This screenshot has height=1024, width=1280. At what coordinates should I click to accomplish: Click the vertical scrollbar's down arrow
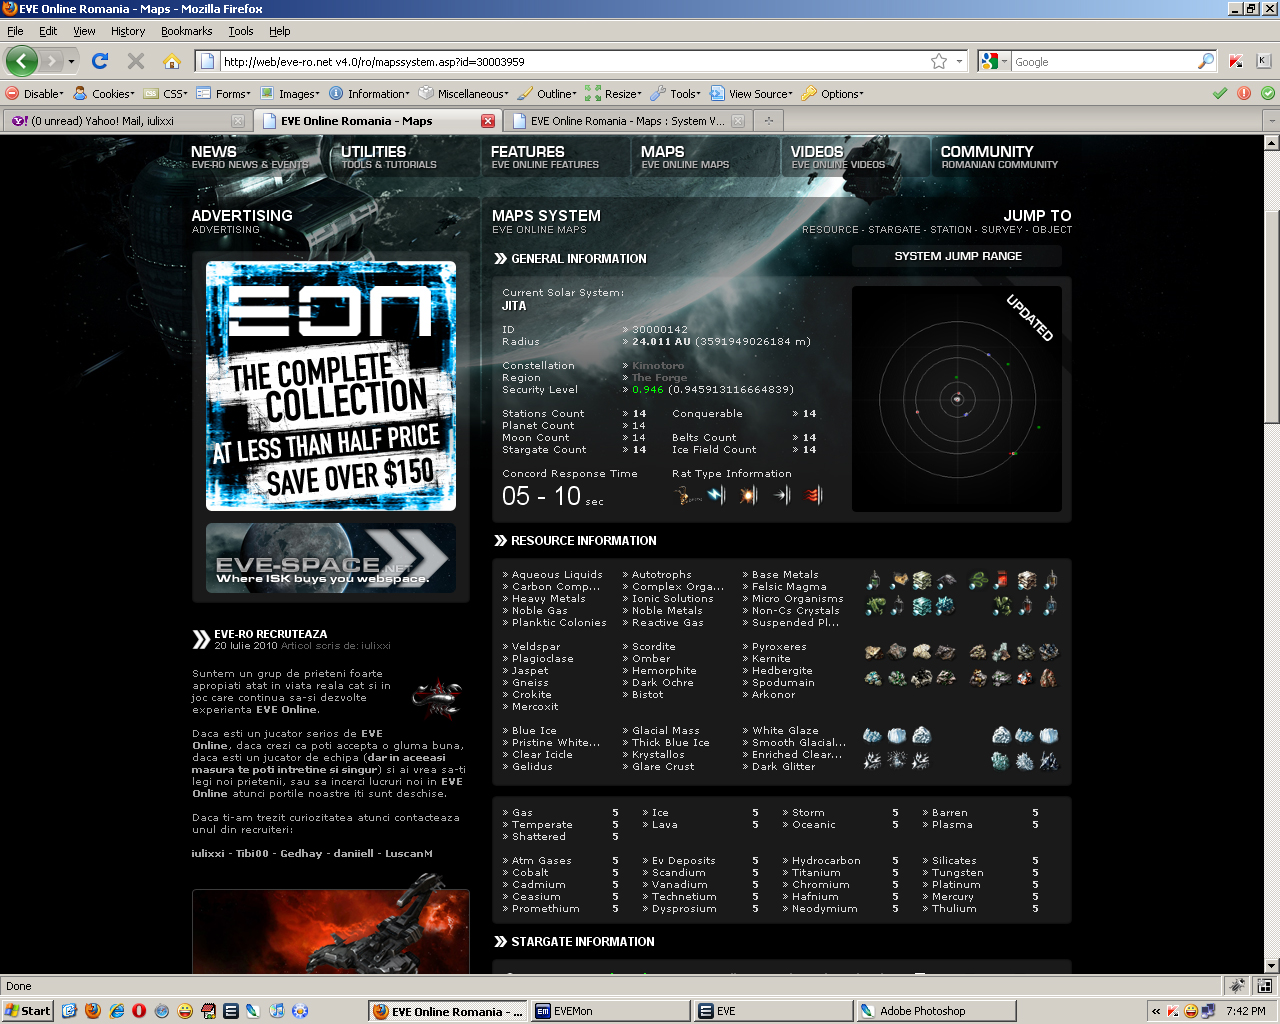1271,966
